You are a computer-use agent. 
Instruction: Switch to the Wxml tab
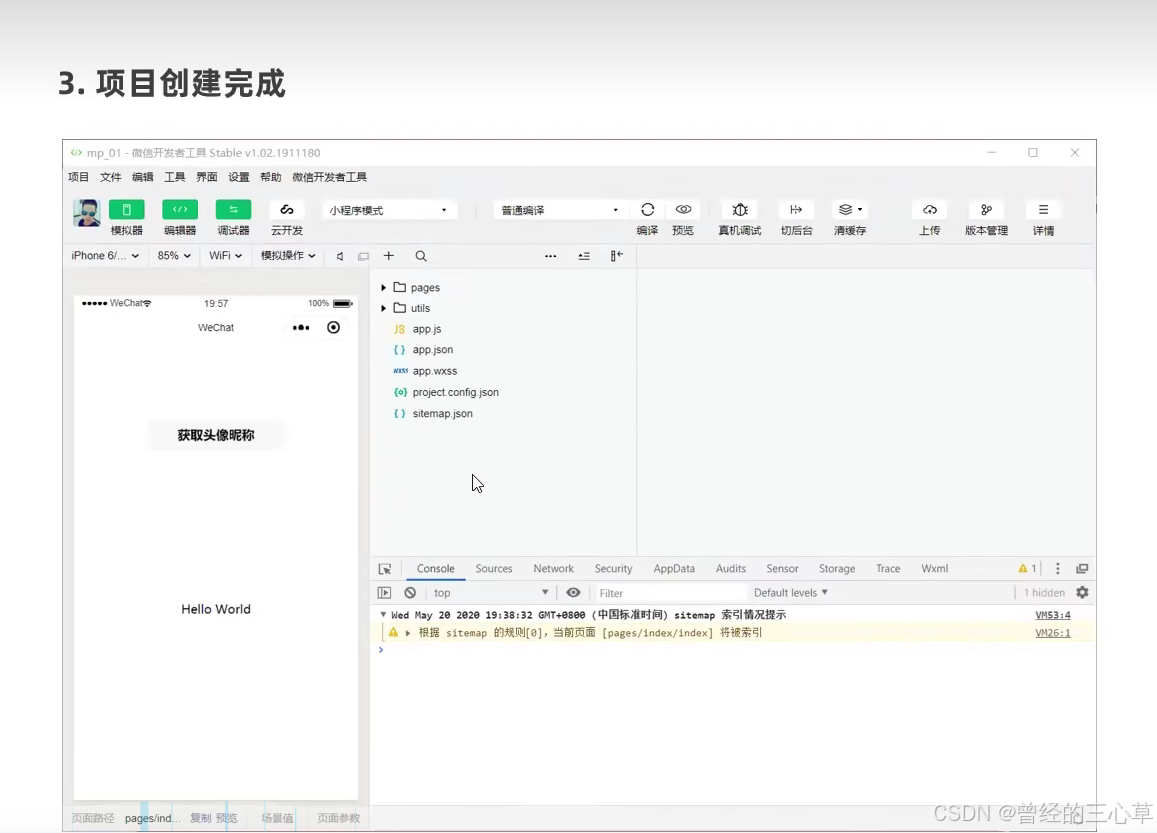tap(934, 569)
